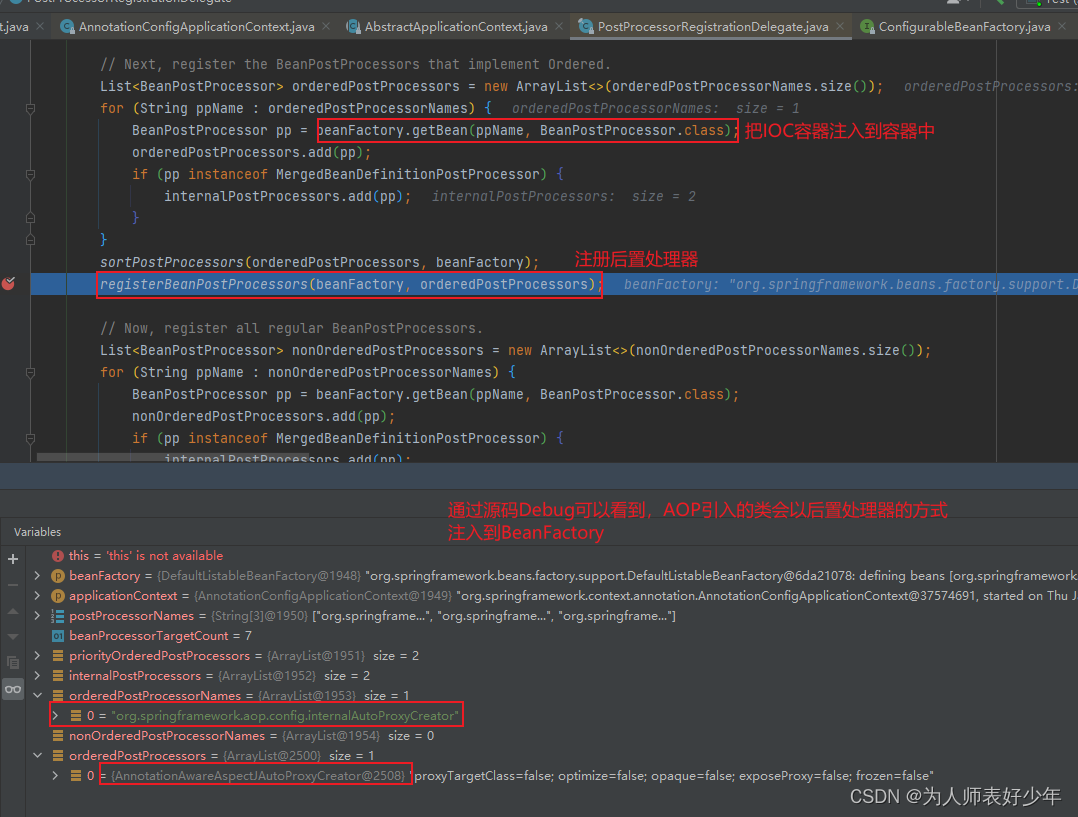The image size is (1078, 817).
Task: Click the list icon next to orderedPostProcessorNames
Action: pos(58,695)
